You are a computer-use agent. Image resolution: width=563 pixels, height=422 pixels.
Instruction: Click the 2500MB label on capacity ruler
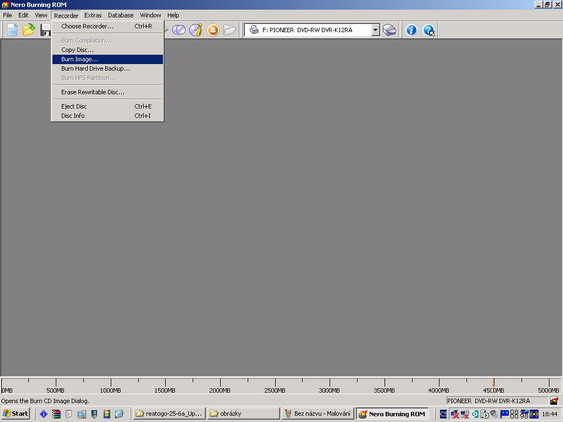tap(275, 390)
